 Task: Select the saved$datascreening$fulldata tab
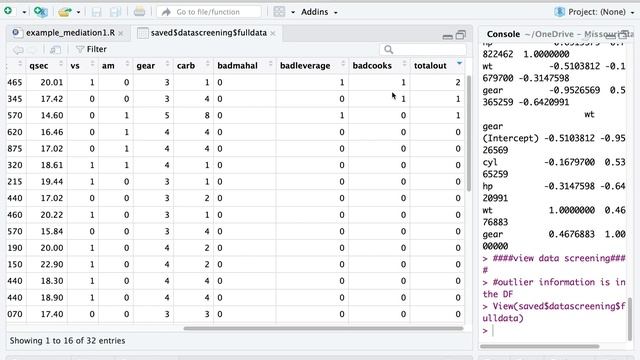(209, 33)
